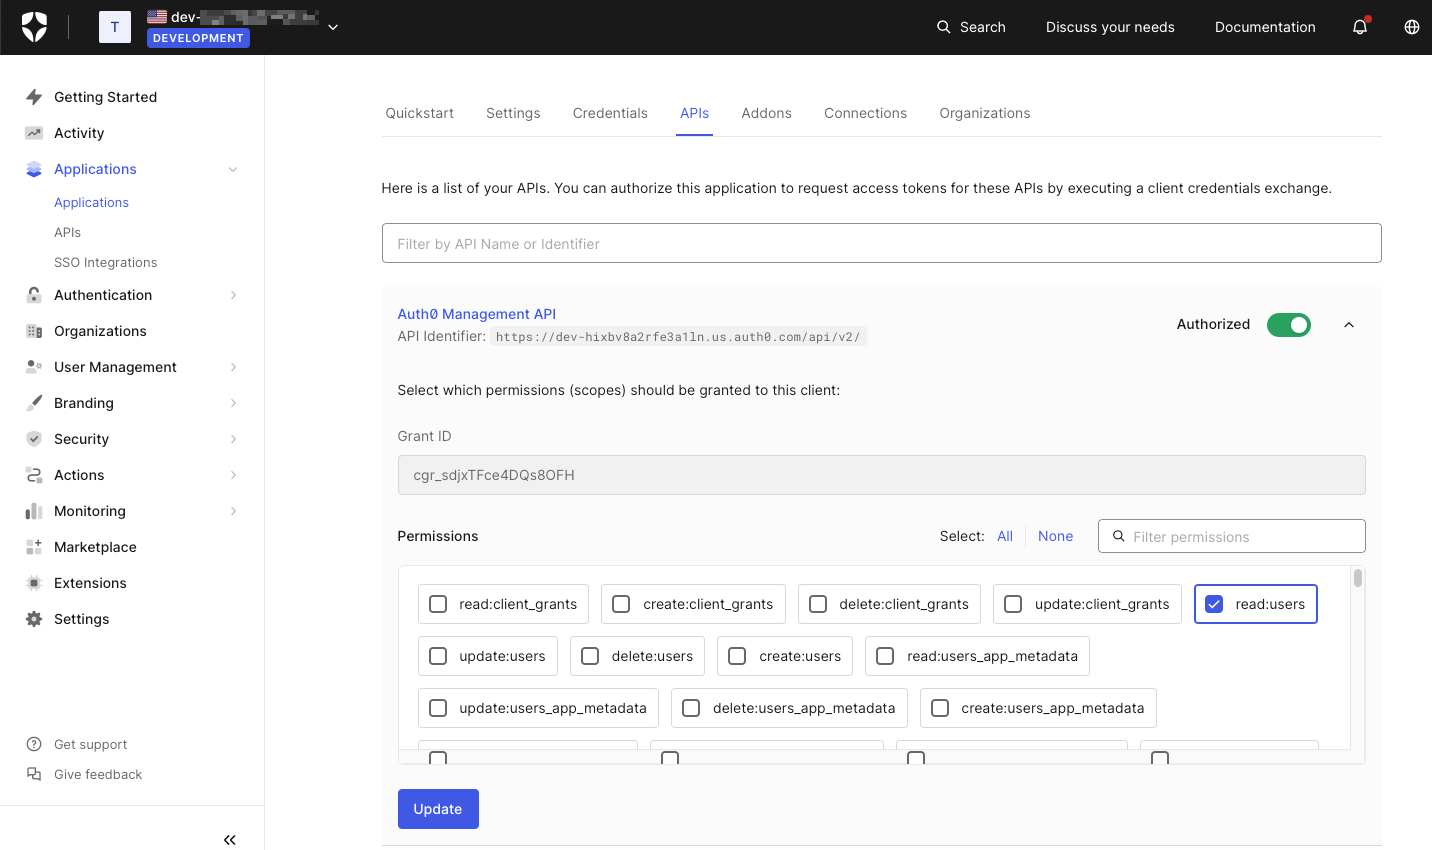Click the Settings gear icon in sidebar
1432x850 pixels.
pyautogui.click(x=34, y=619)
